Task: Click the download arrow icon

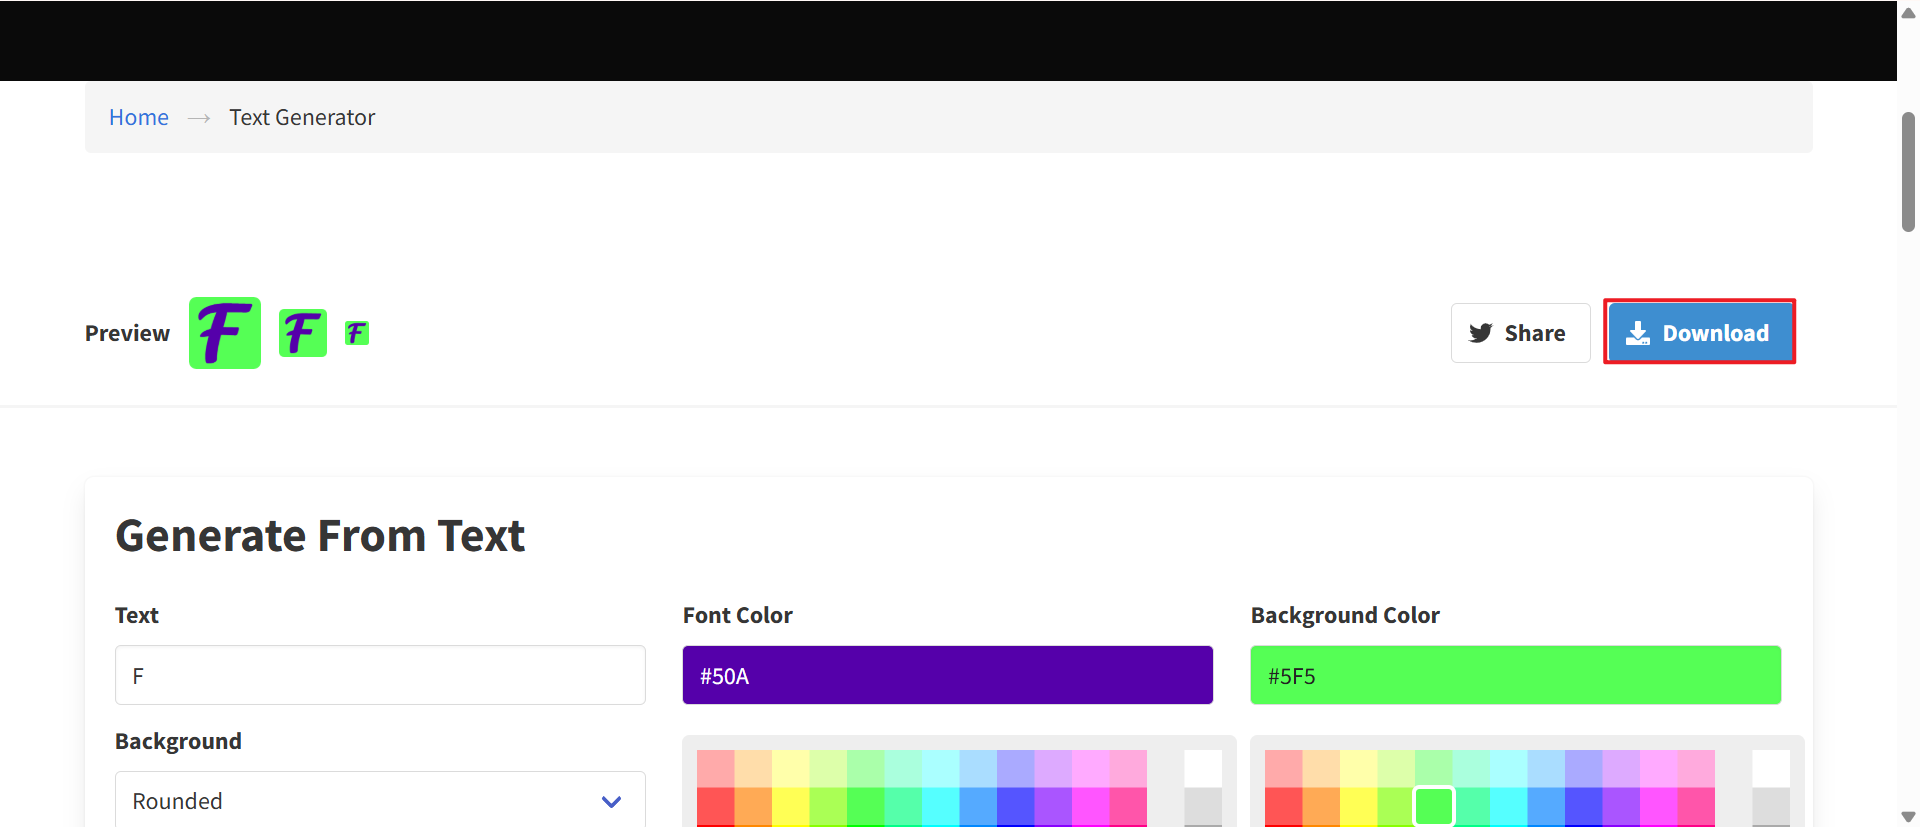Action: [x=1638, y=333]
